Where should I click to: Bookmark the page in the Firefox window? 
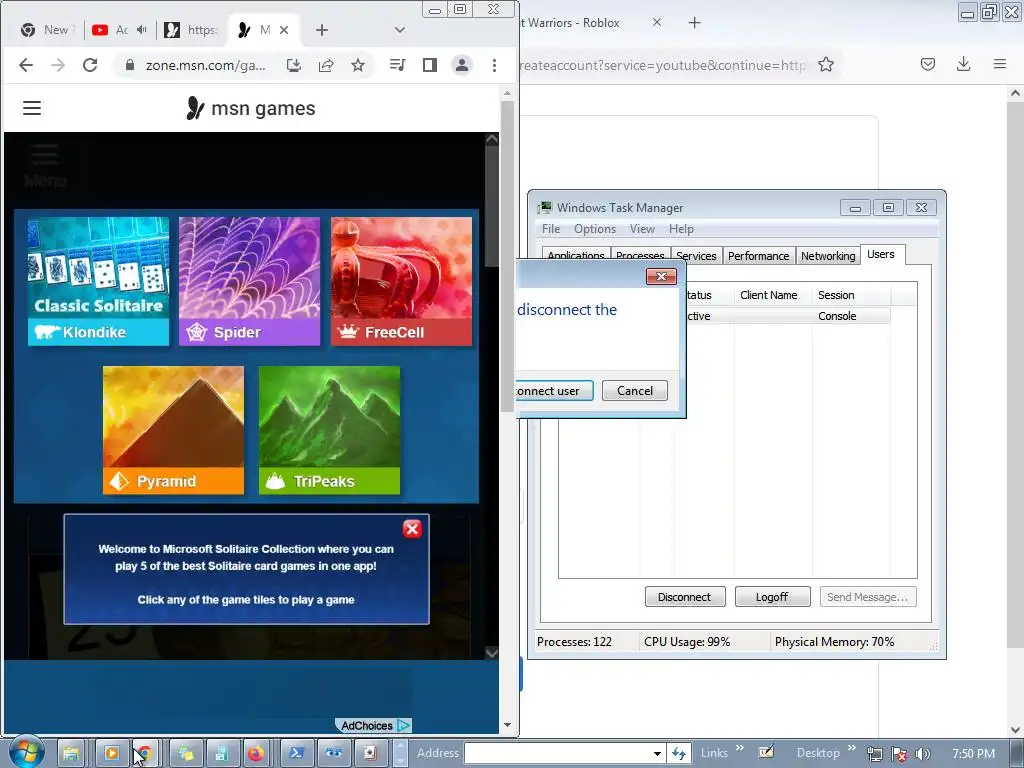(825, 65)
